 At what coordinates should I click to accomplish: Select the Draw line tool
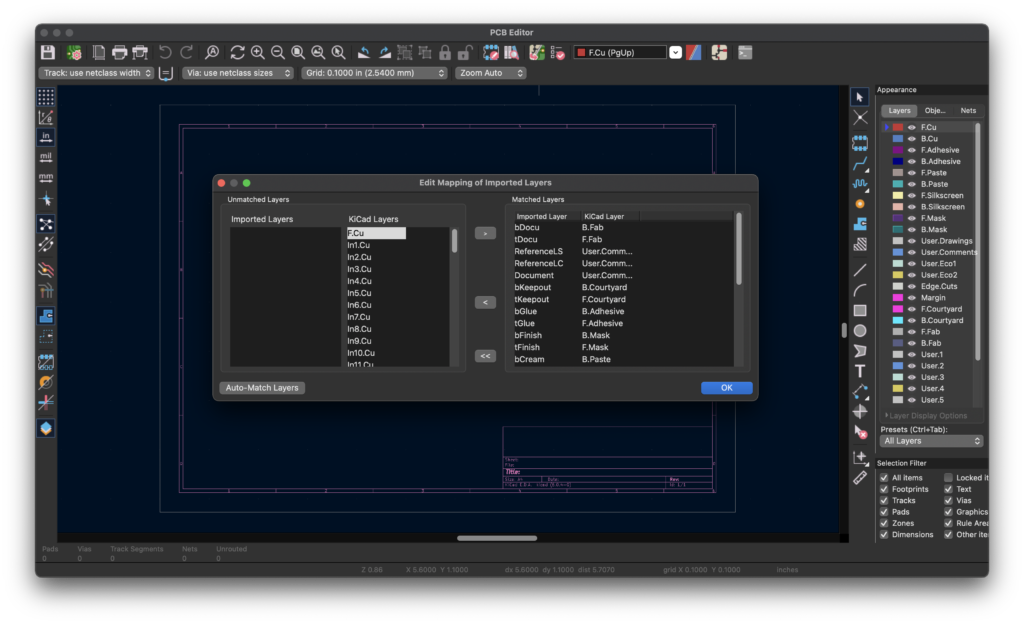(x=860, y=270)
